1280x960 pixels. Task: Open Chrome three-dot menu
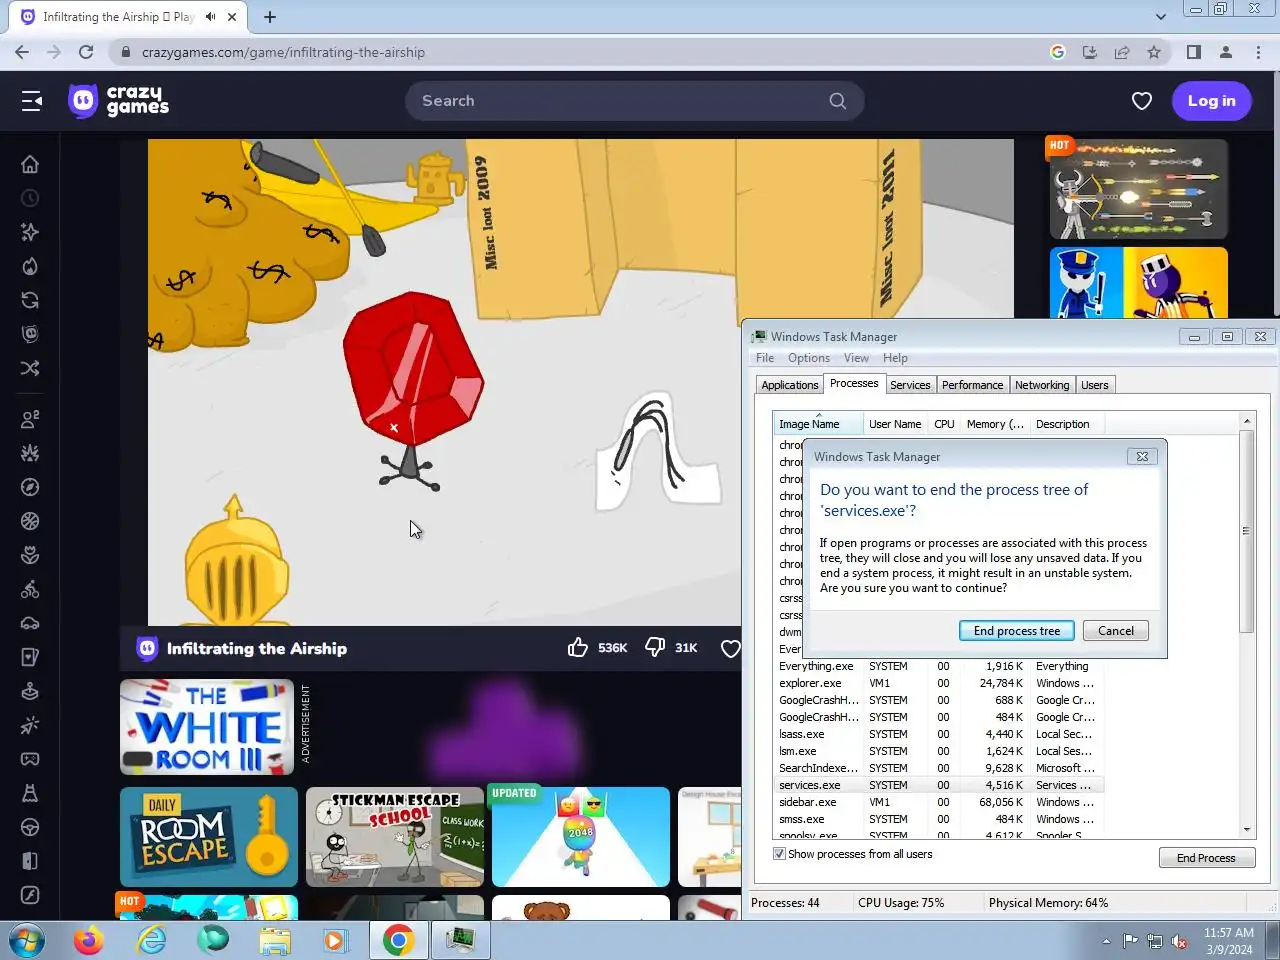pyautogui.click(x=1258, y=52)
